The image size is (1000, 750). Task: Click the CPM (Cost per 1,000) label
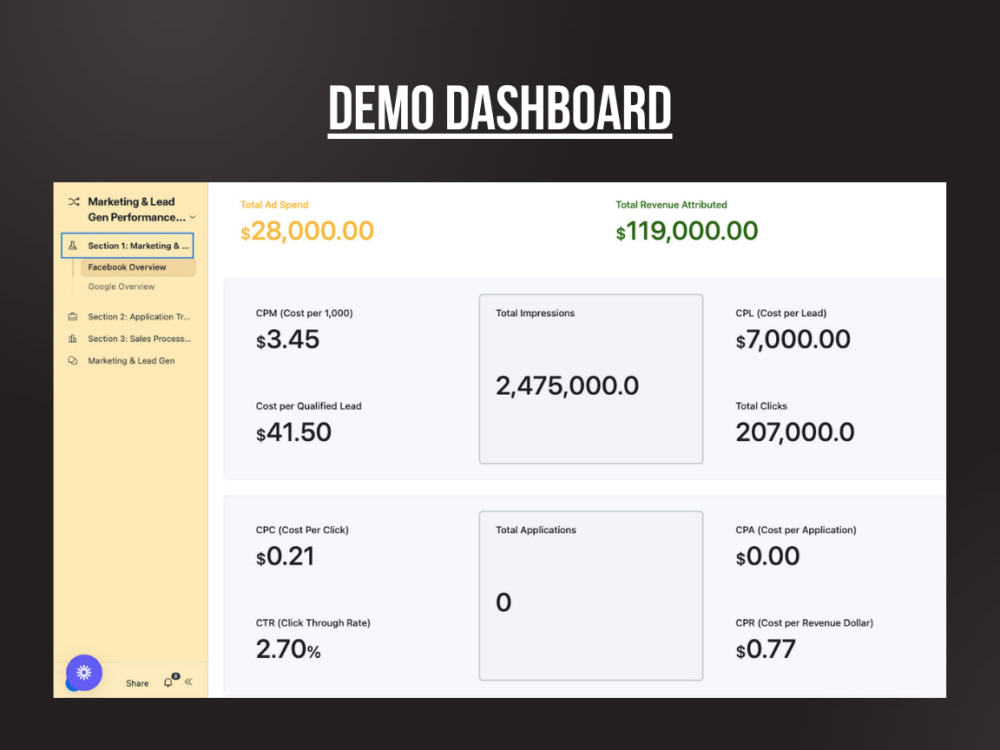[304, 313]
